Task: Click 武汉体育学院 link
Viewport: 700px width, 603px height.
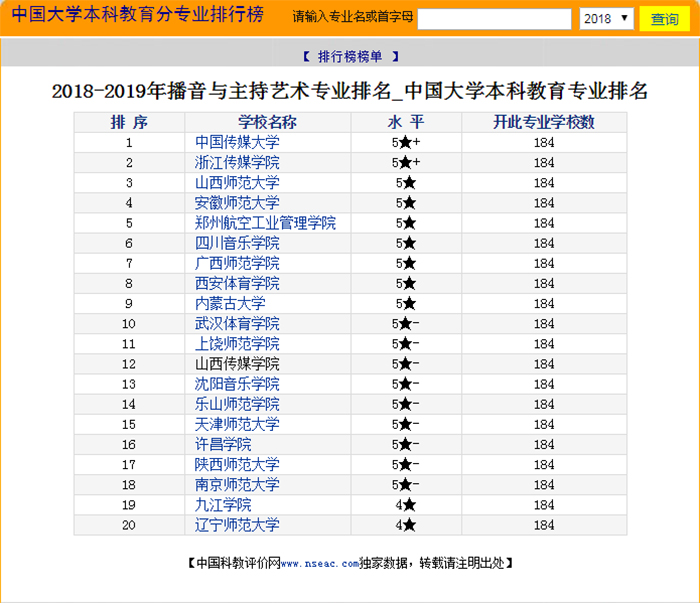Action: click(x=237, y=324)
